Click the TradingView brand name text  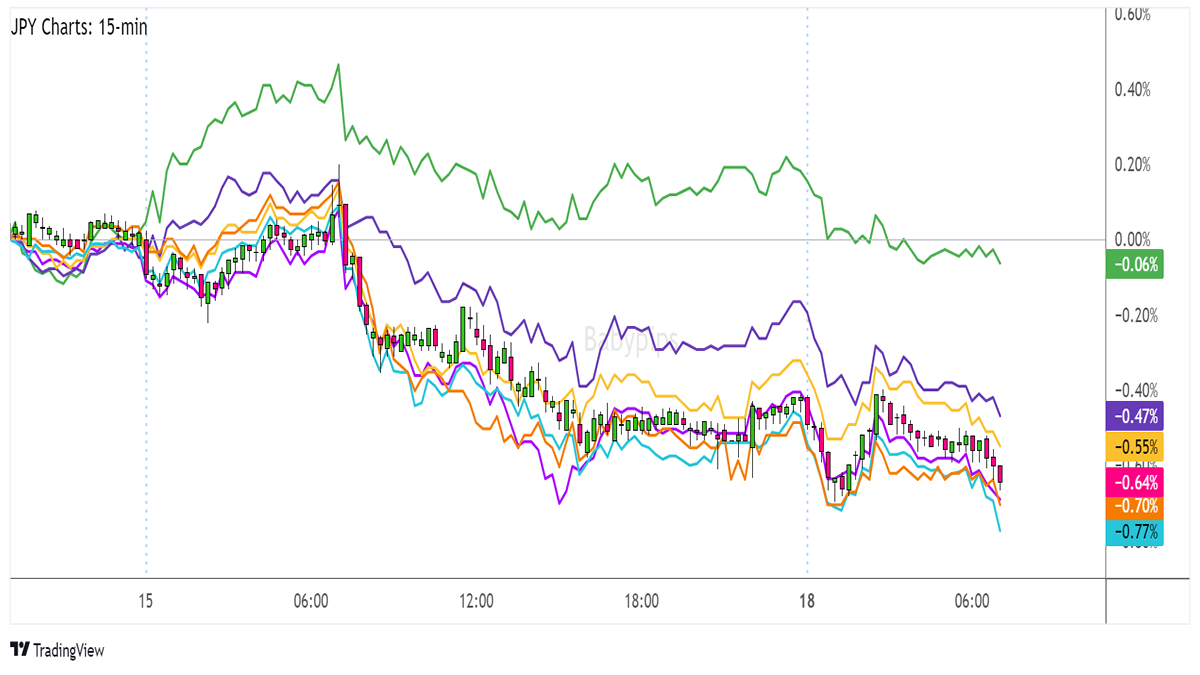(x=68, y=650)
